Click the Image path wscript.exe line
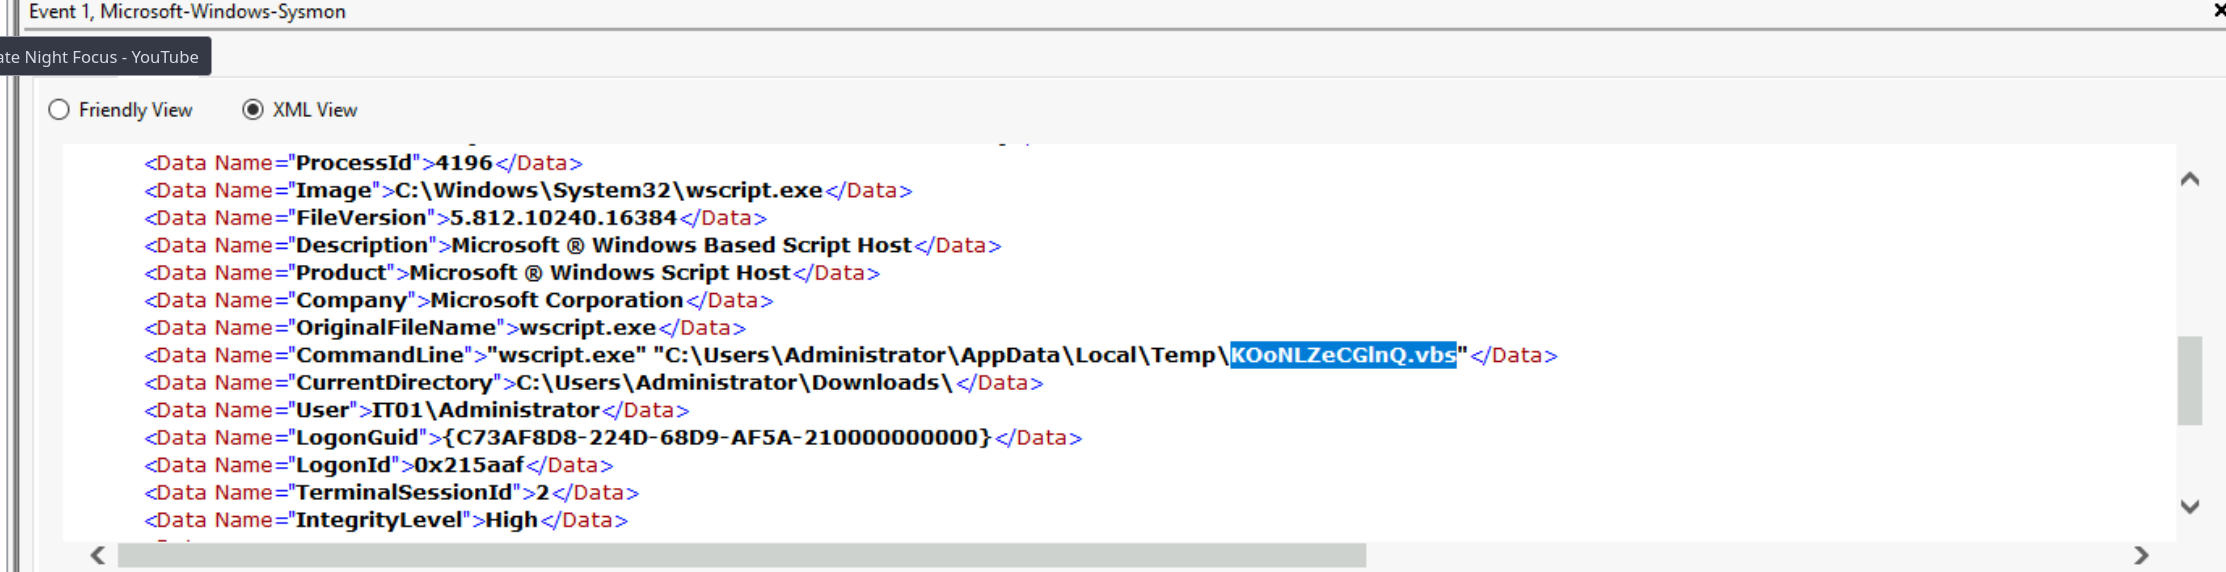 (x=608, y=190)
